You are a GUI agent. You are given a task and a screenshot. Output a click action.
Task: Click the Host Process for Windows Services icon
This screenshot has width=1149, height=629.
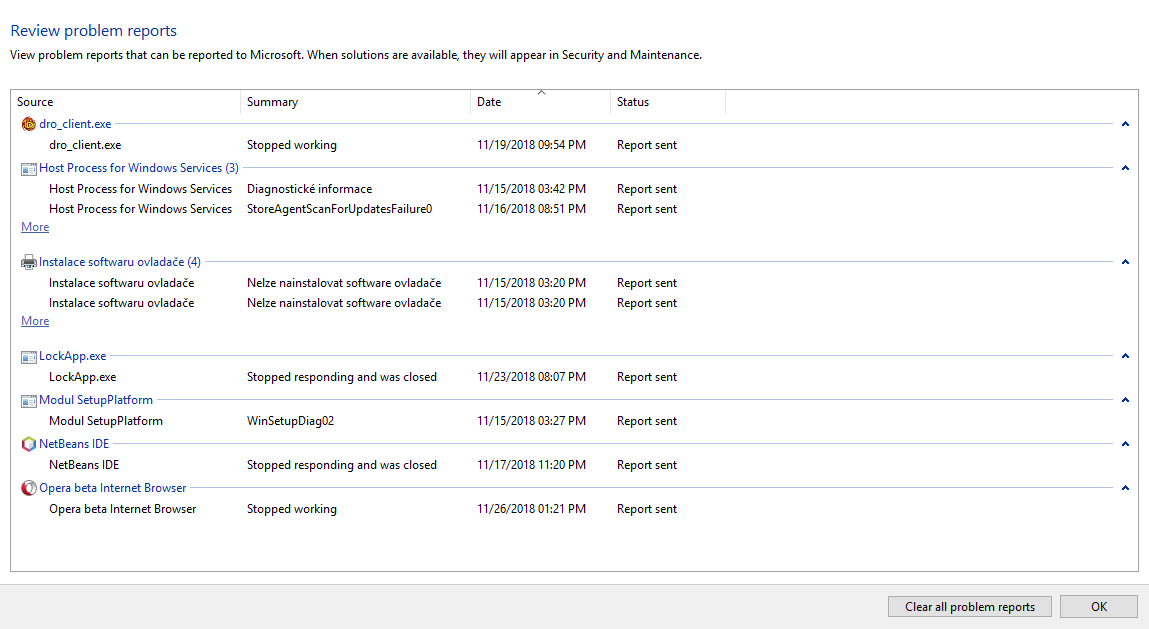point(28,168)
